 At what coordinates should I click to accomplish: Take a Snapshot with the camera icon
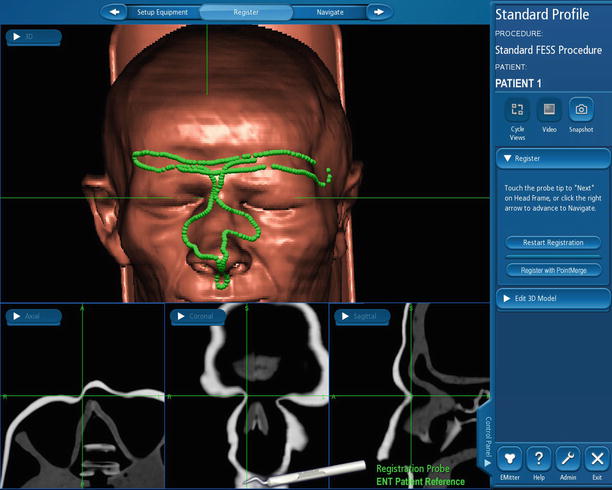point(580,111)
